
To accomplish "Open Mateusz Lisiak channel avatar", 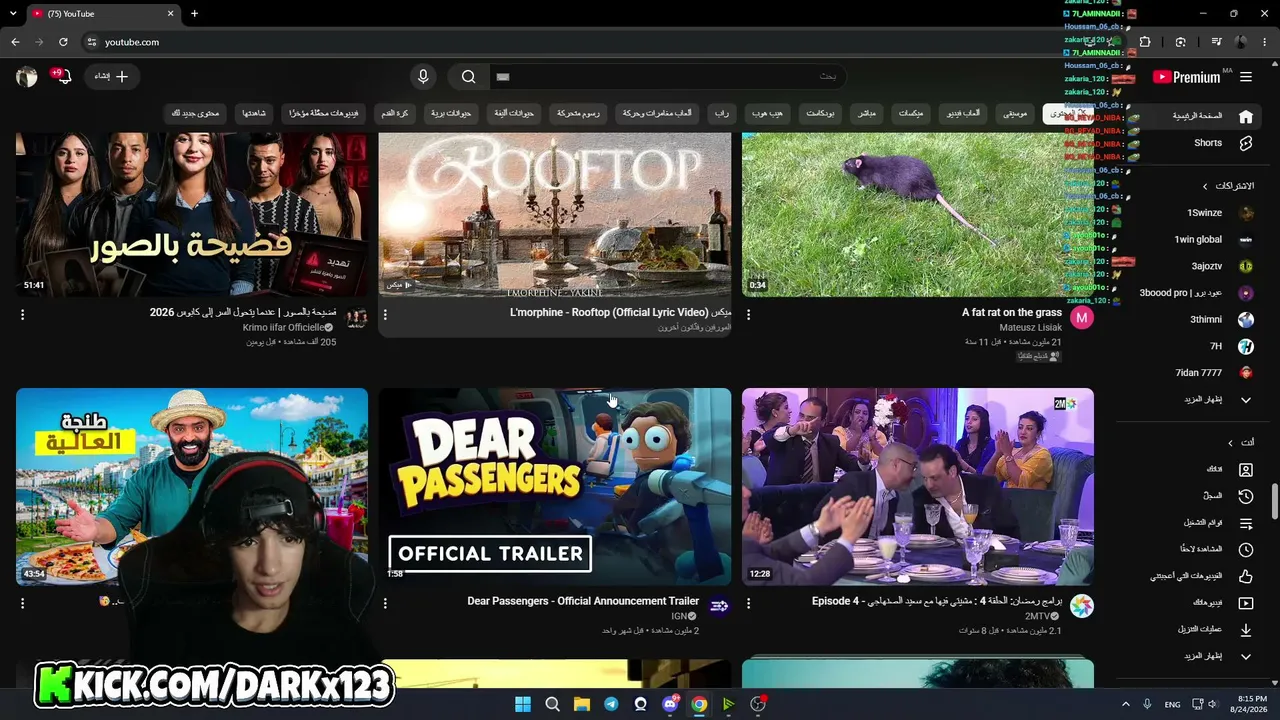I will tap(1082, 318).
